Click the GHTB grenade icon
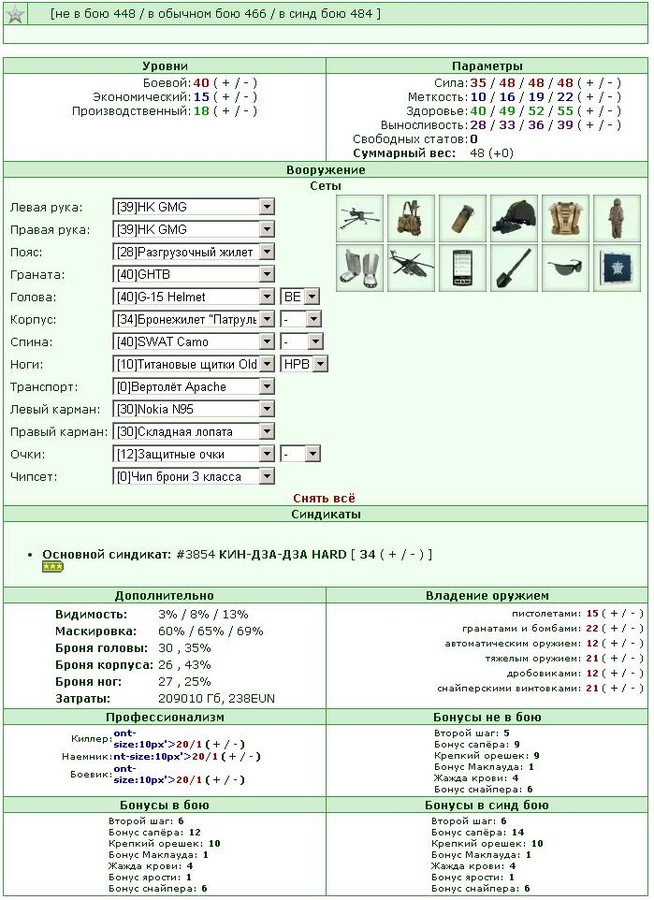Image resolution: width=654 pixels, height=900 pixels. tap(463, 218)
